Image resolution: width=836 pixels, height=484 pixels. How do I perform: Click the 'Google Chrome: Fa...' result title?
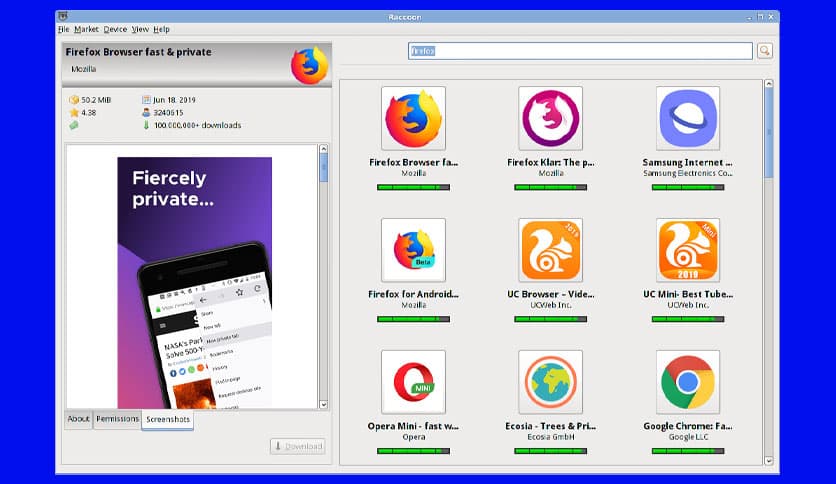coord(688,426)
